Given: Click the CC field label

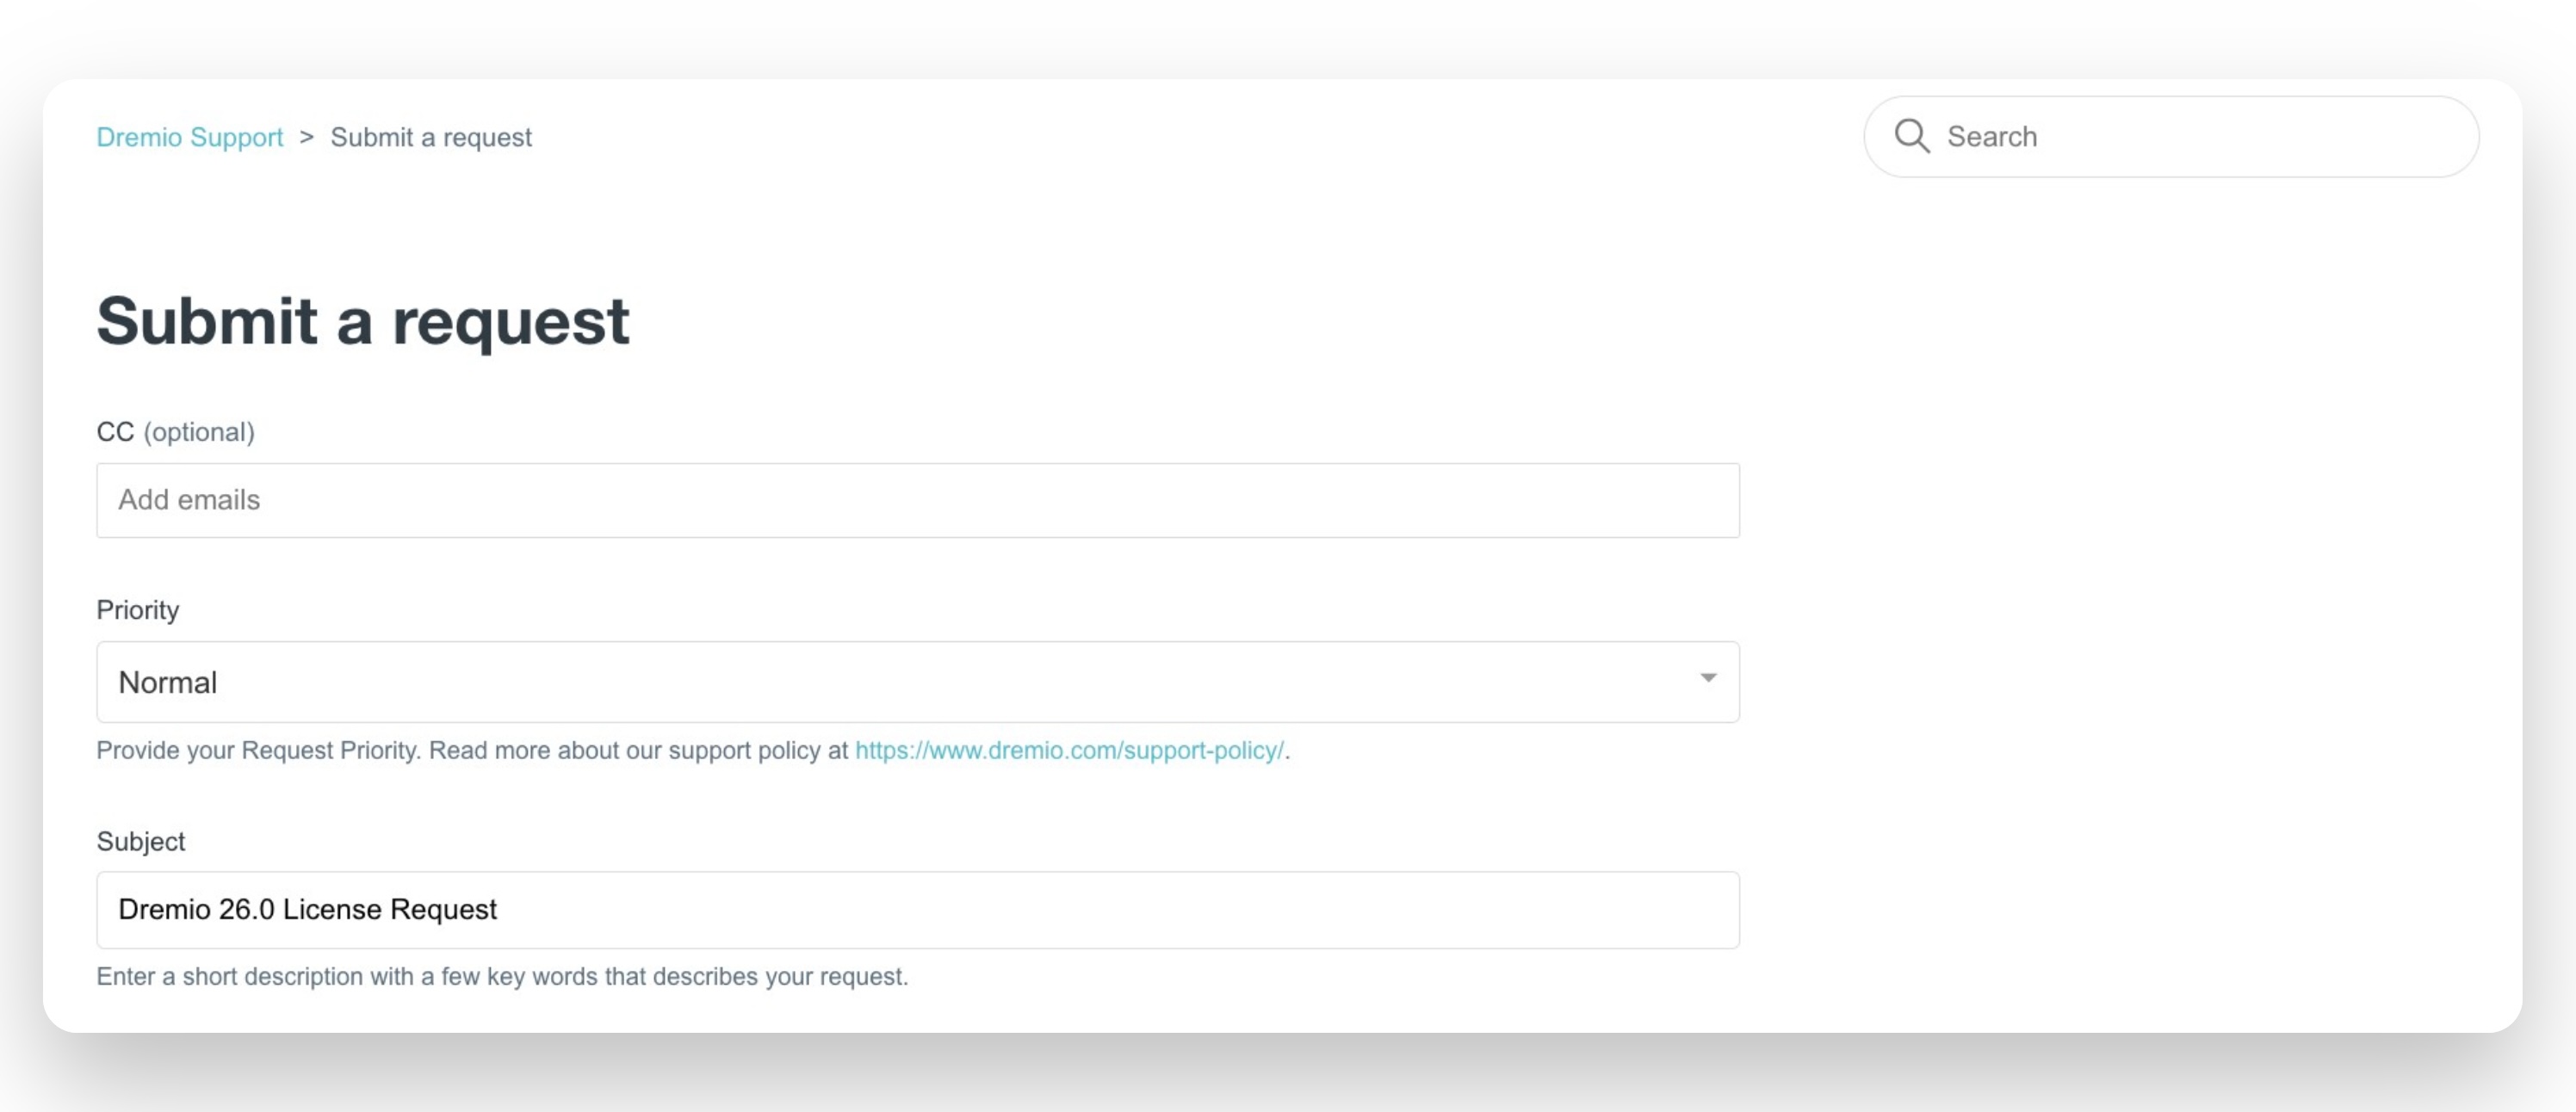Looking at the screenshot, I should [115, 432].
